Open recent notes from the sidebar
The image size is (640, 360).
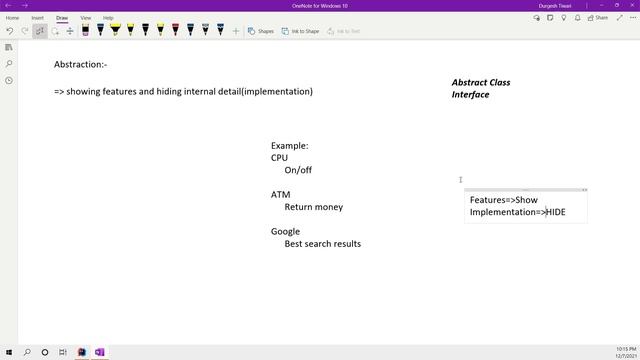click(x=9, y=80)
